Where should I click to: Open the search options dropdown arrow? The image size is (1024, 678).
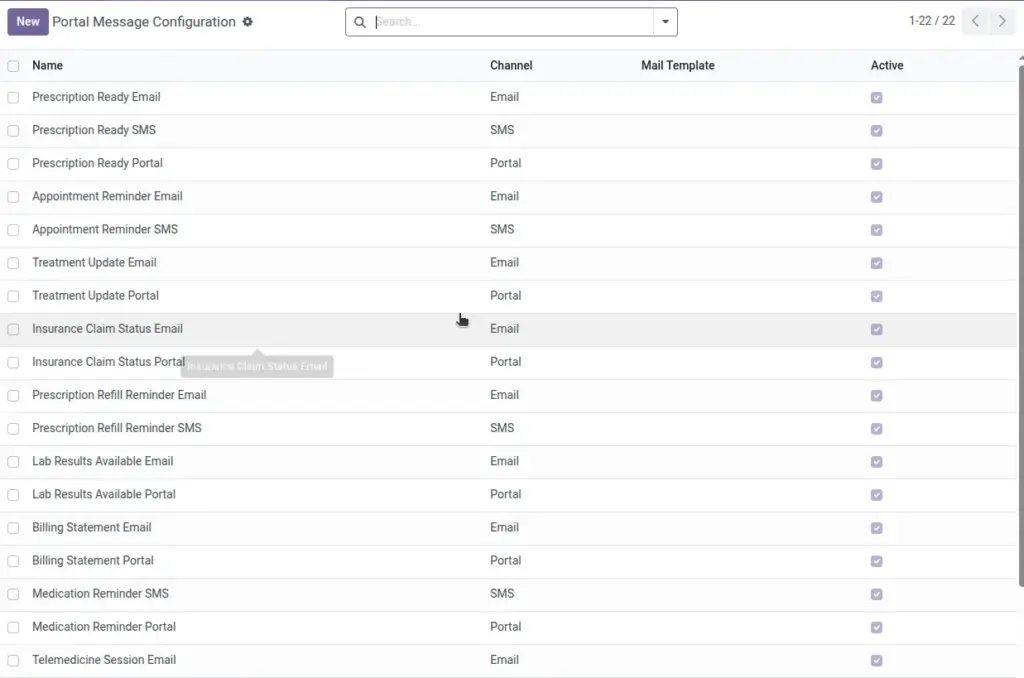(665, 22)
